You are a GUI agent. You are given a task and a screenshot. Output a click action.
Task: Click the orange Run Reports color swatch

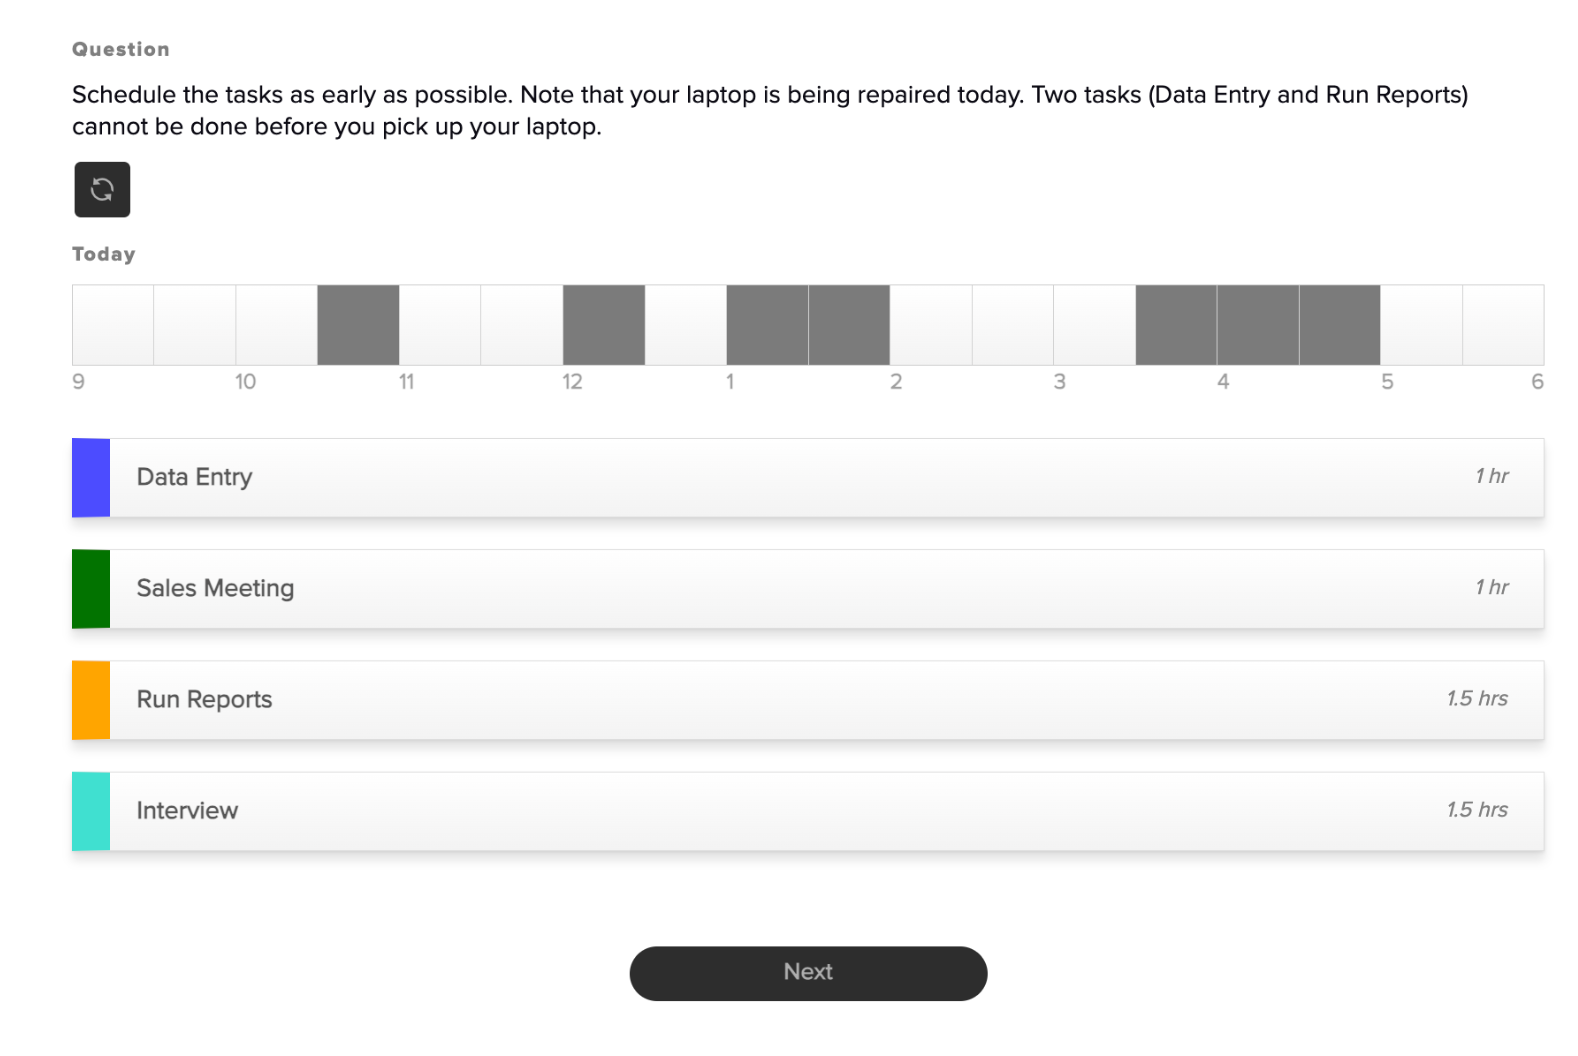[91, 700]
